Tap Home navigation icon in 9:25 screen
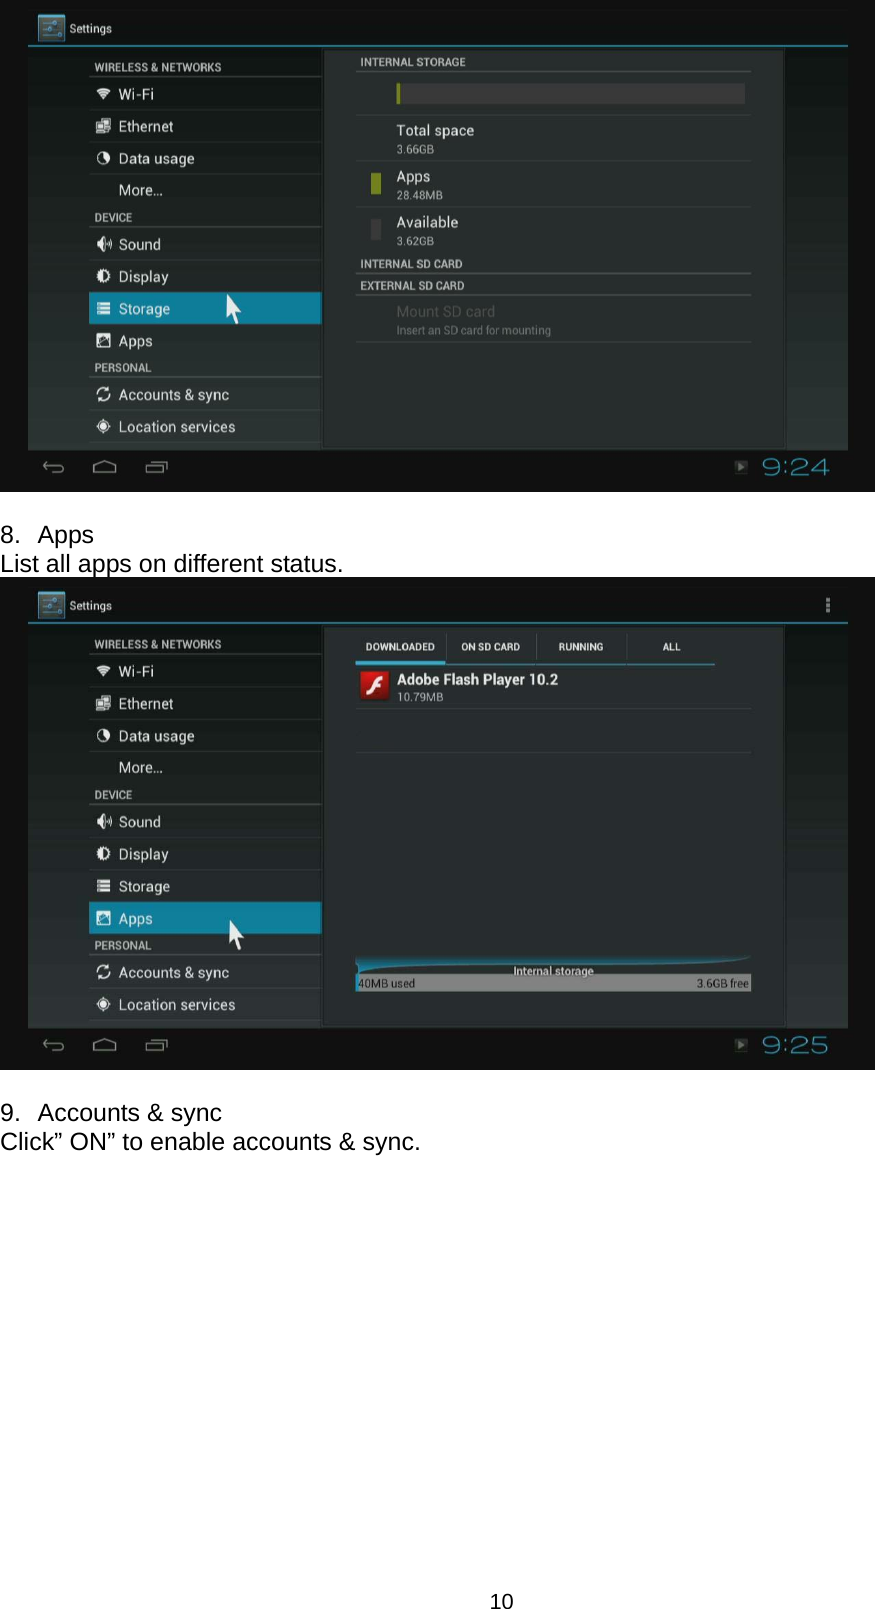 (105, 1045)
